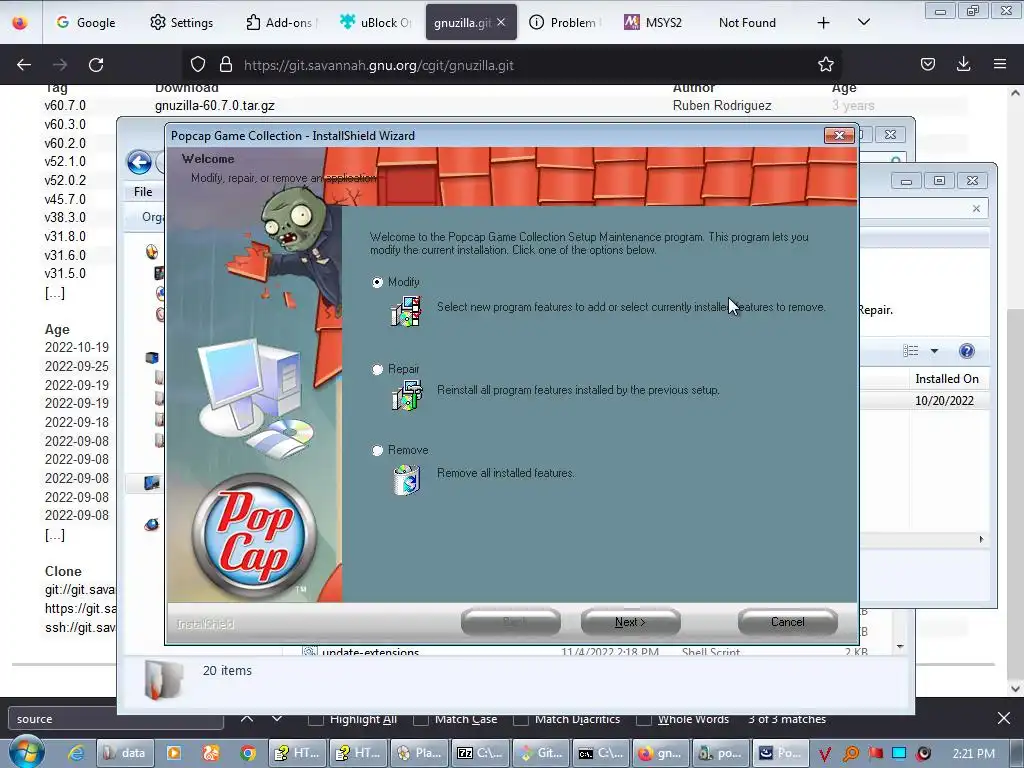Viewport: 1024px width, 768px height.
Task: Click the Explorer window back arrow
Action: tap(139, 162)
